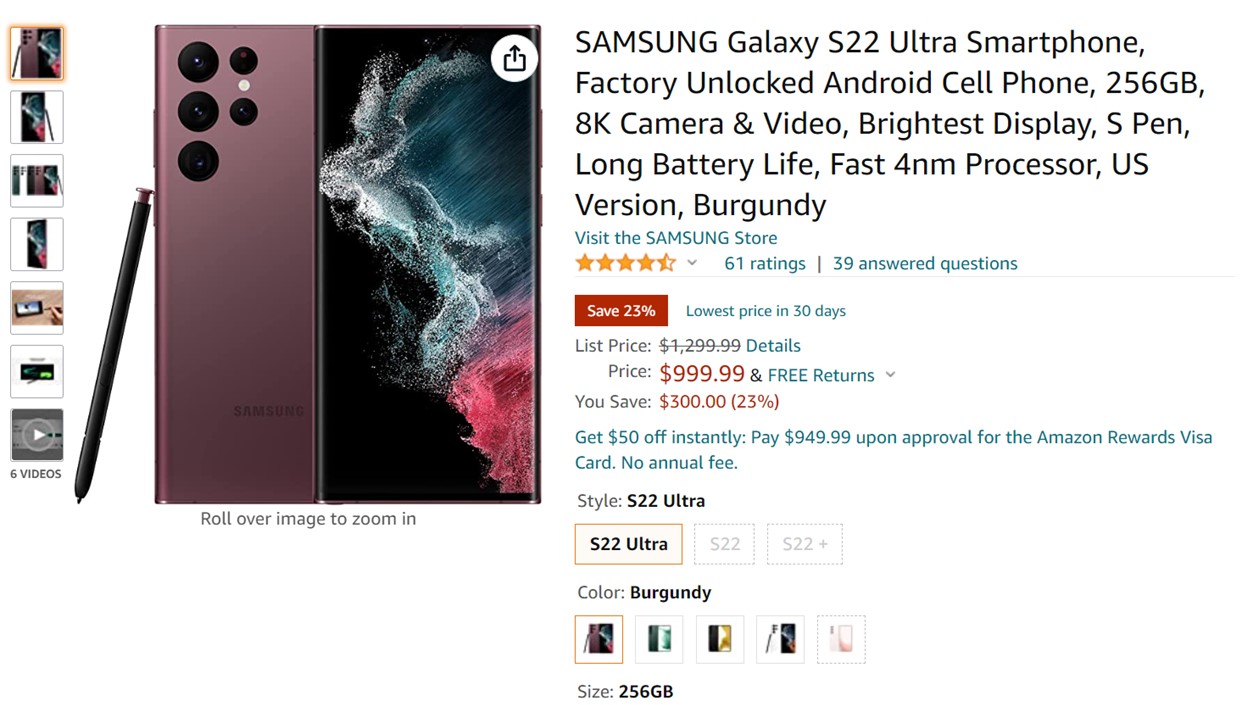Viewport: 1253px width, 705px height.
Task: Select the green phone color swatch
Action: (659, 639)
